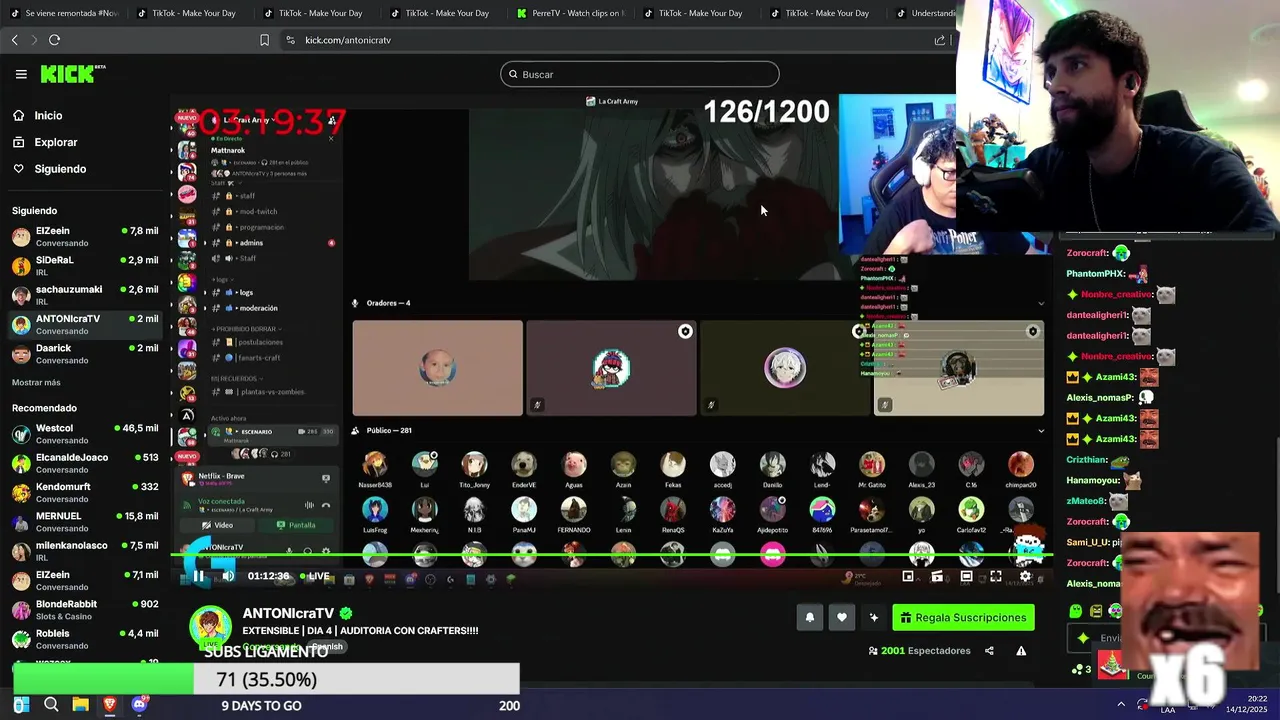The width and height of the screenshot is (1280, 720).
Task: Open ElcanaldeJoaco recommended channel
Action: [85, 463]
